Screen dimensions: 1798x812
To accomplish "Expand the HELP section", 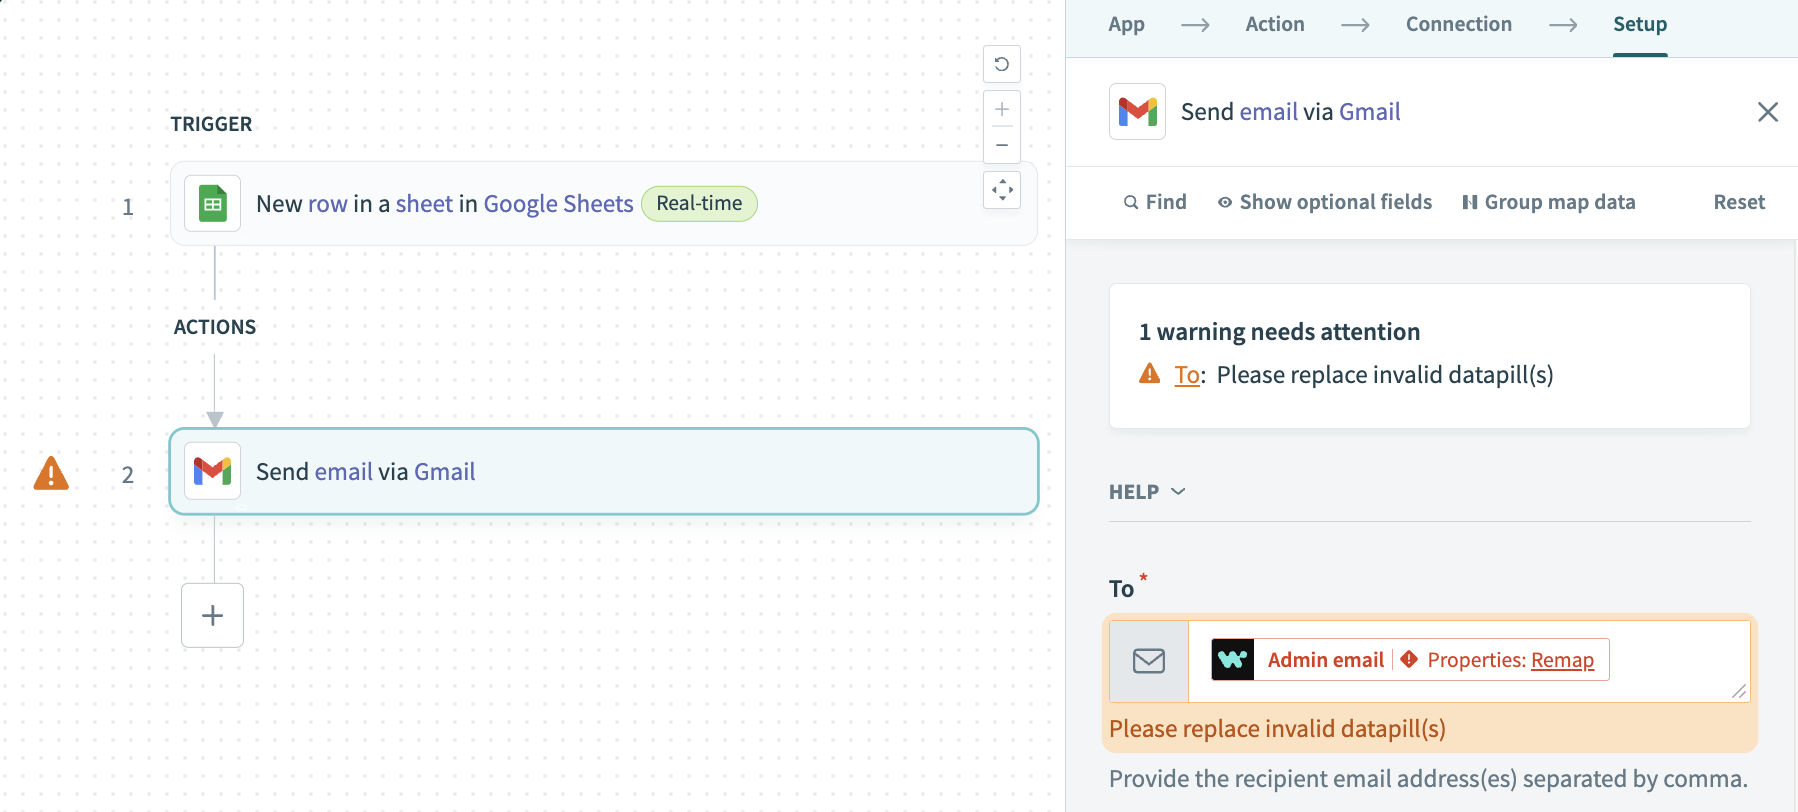I will click(1147, 492).
